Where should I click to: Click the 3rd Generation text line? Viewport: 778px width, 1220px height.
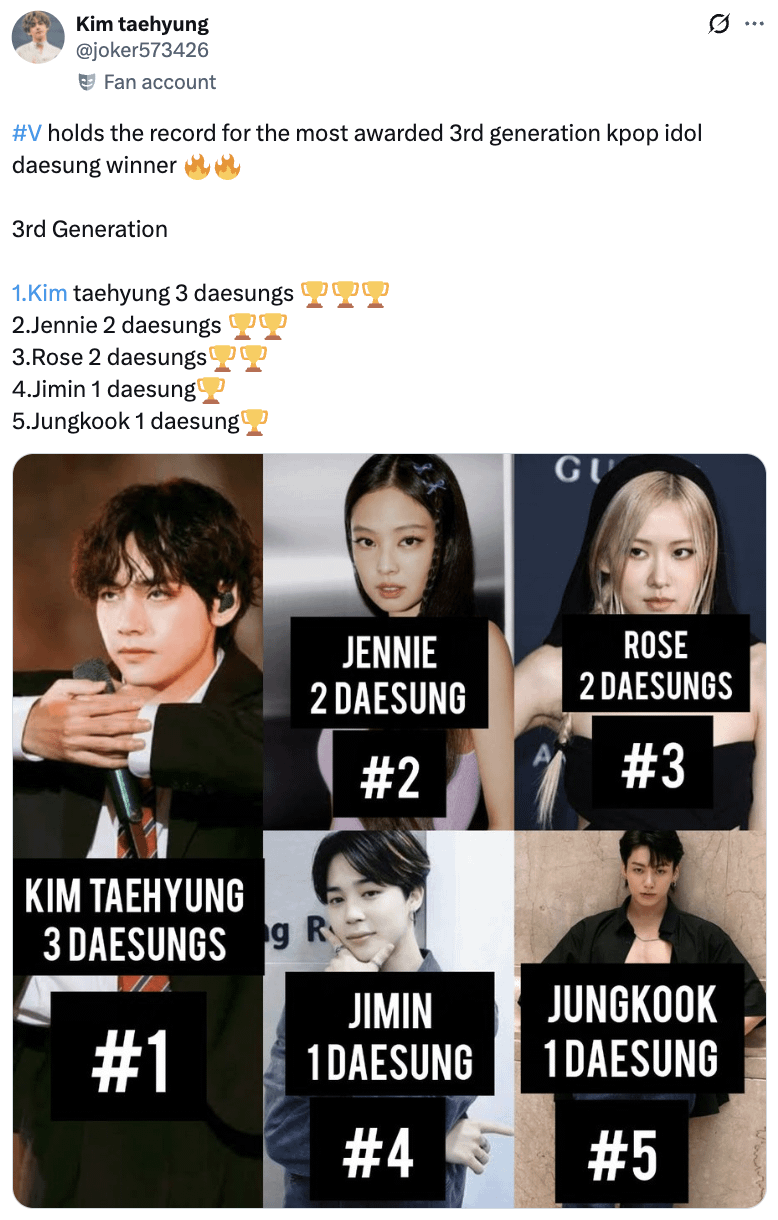pyautogui.click(x=90, y=229)
